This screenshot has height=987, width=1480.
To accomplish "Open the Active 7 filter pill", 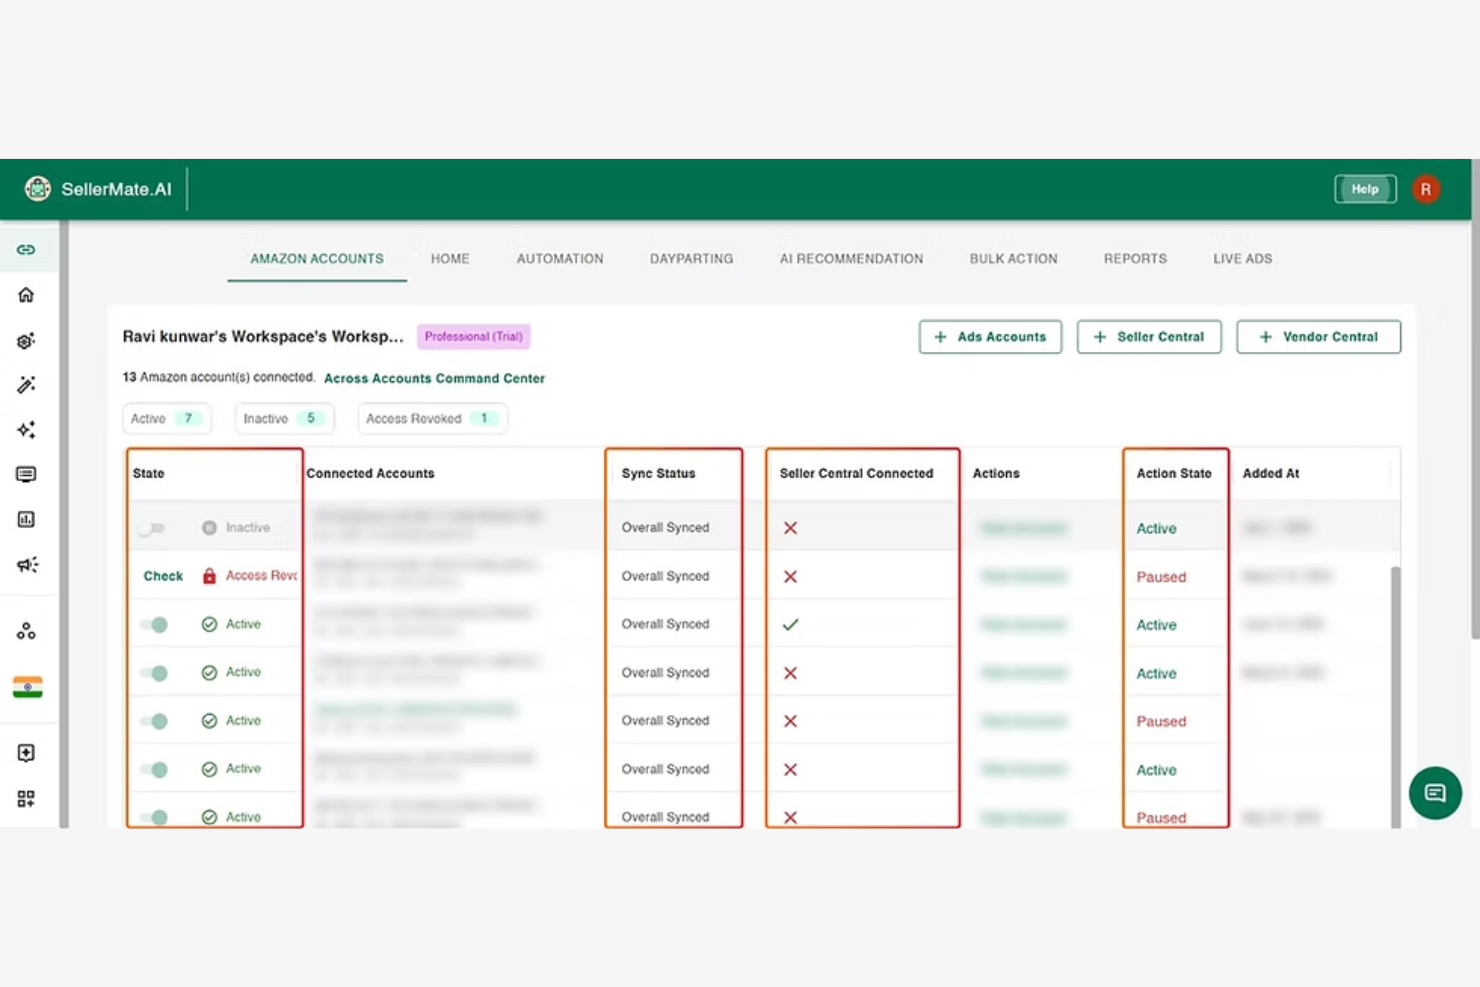I will [x=166, y=418].
